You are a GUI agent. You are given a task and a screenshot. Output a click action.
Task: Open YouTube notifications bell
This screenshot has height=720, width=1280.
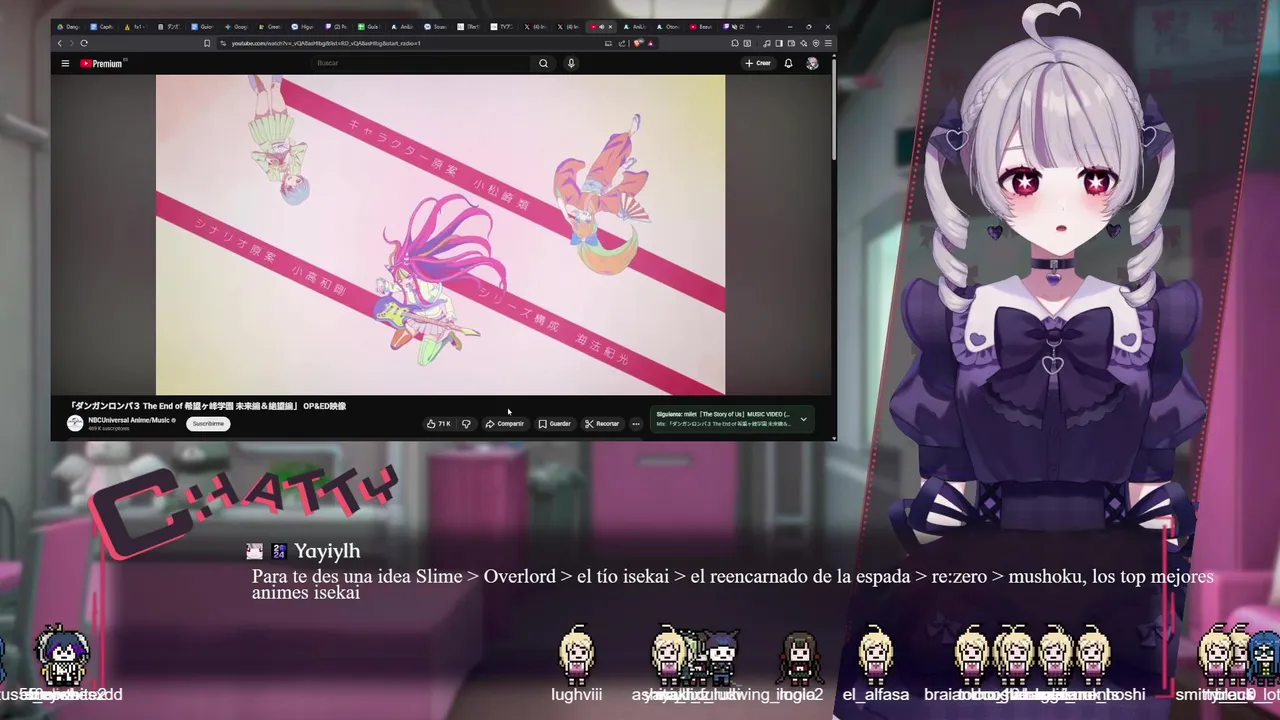tap(788, 63)
